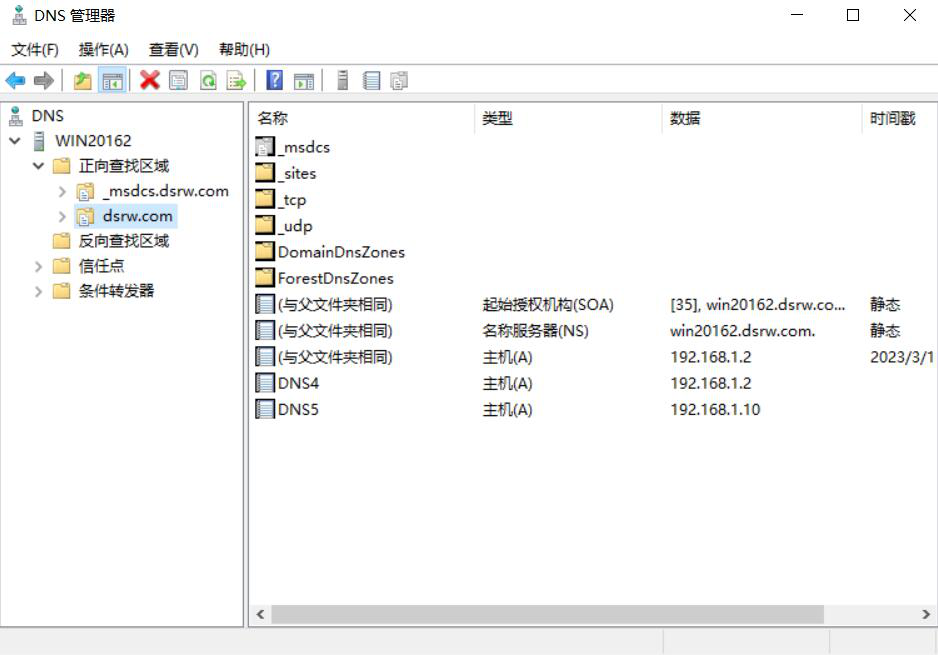Viewport: 938px width, 655px height.
Task: Click the rightmost toolbar records icon
Action: click(x=399, y=80)
